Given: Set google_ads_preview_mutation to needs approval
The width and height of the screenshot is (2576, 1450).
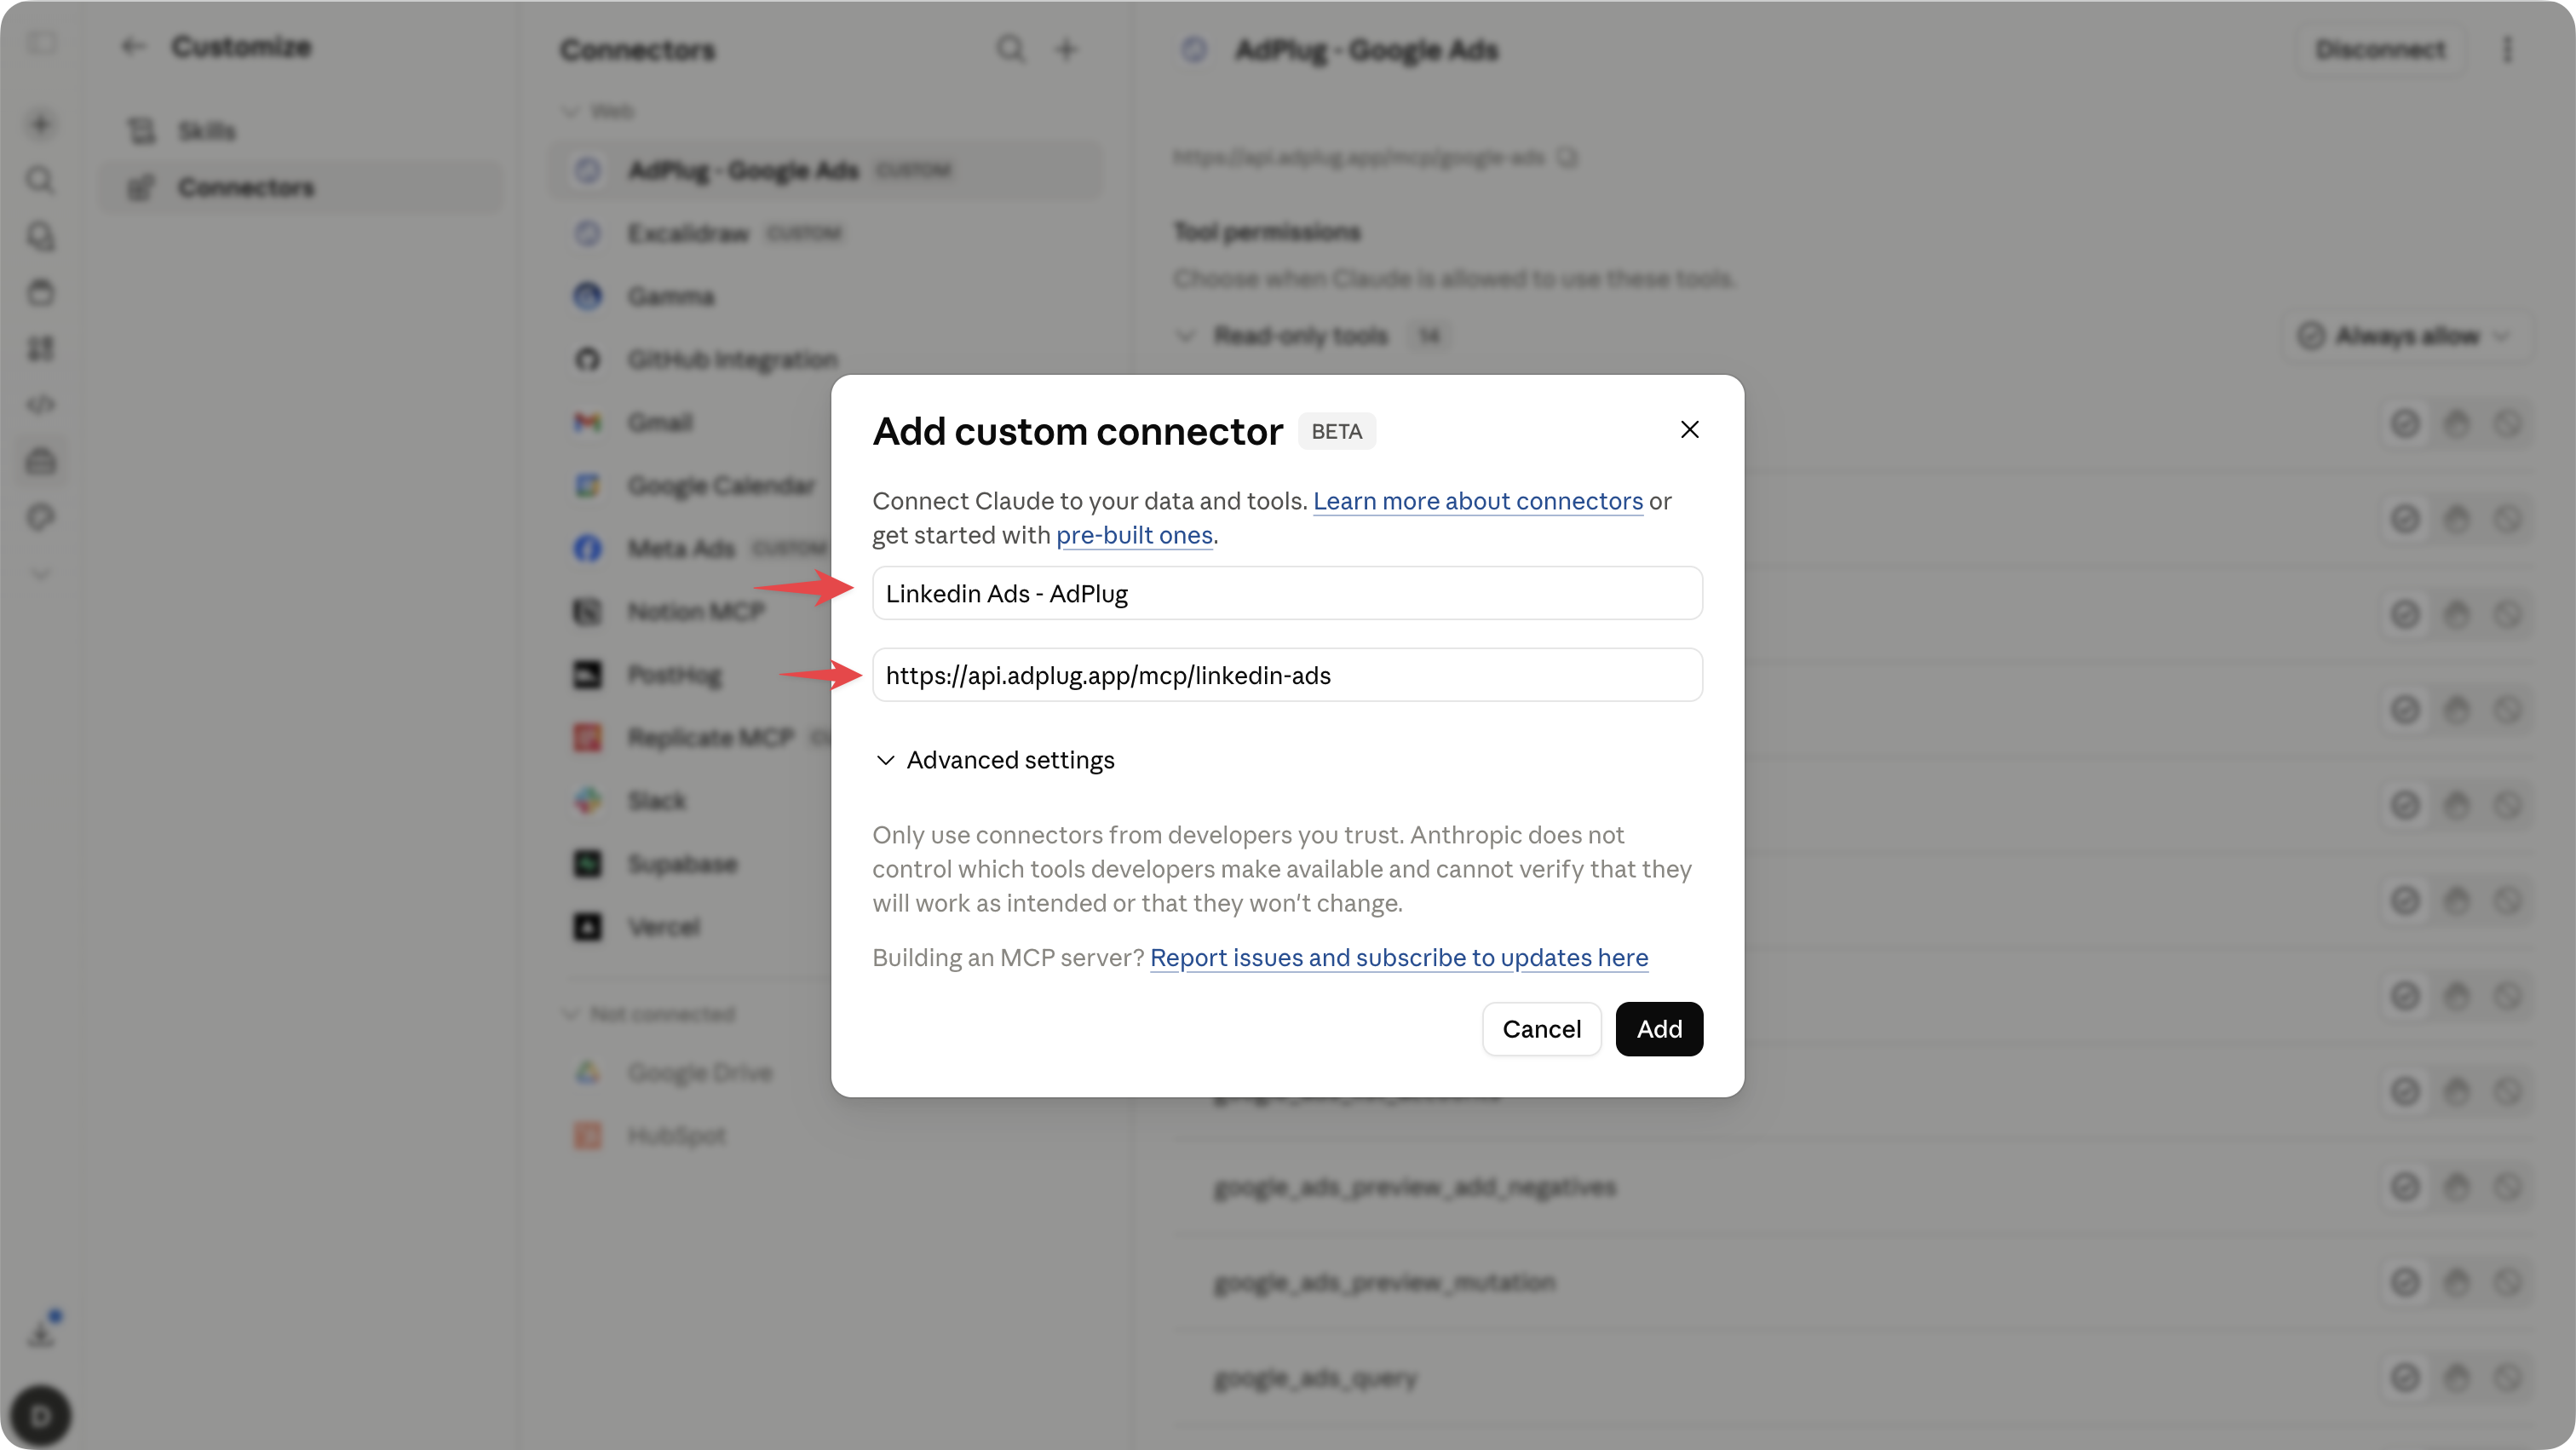Looking at the screenshot, I should [x=2456, y=1281].
